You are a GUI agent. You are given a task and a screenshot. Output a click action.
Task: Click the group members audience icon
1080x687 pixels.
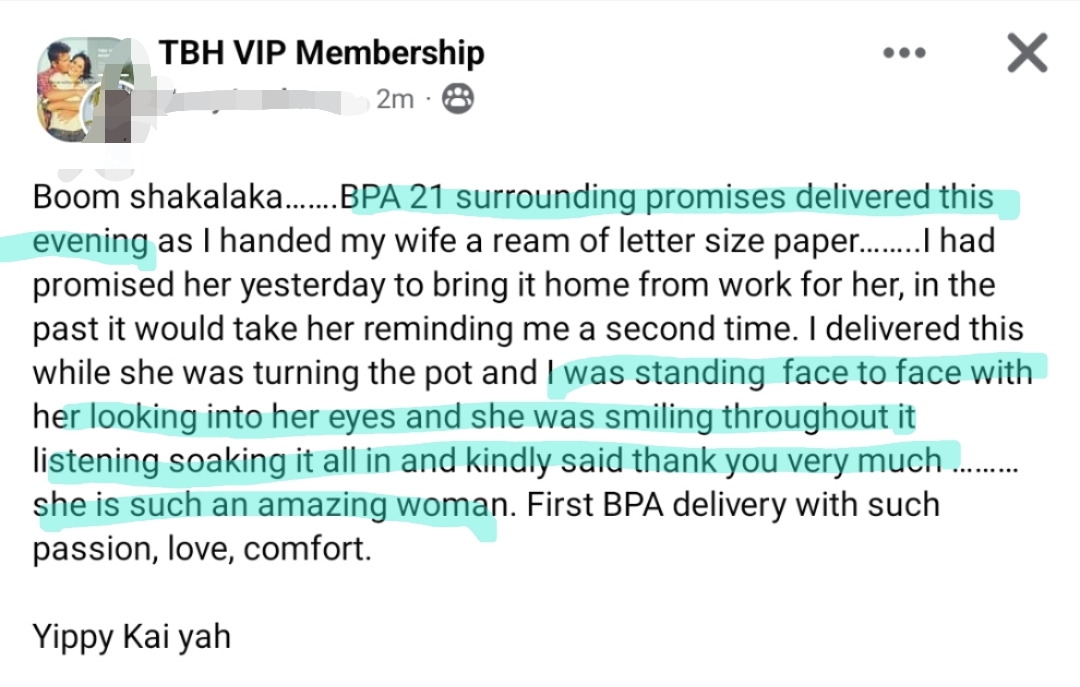[458, 99]
